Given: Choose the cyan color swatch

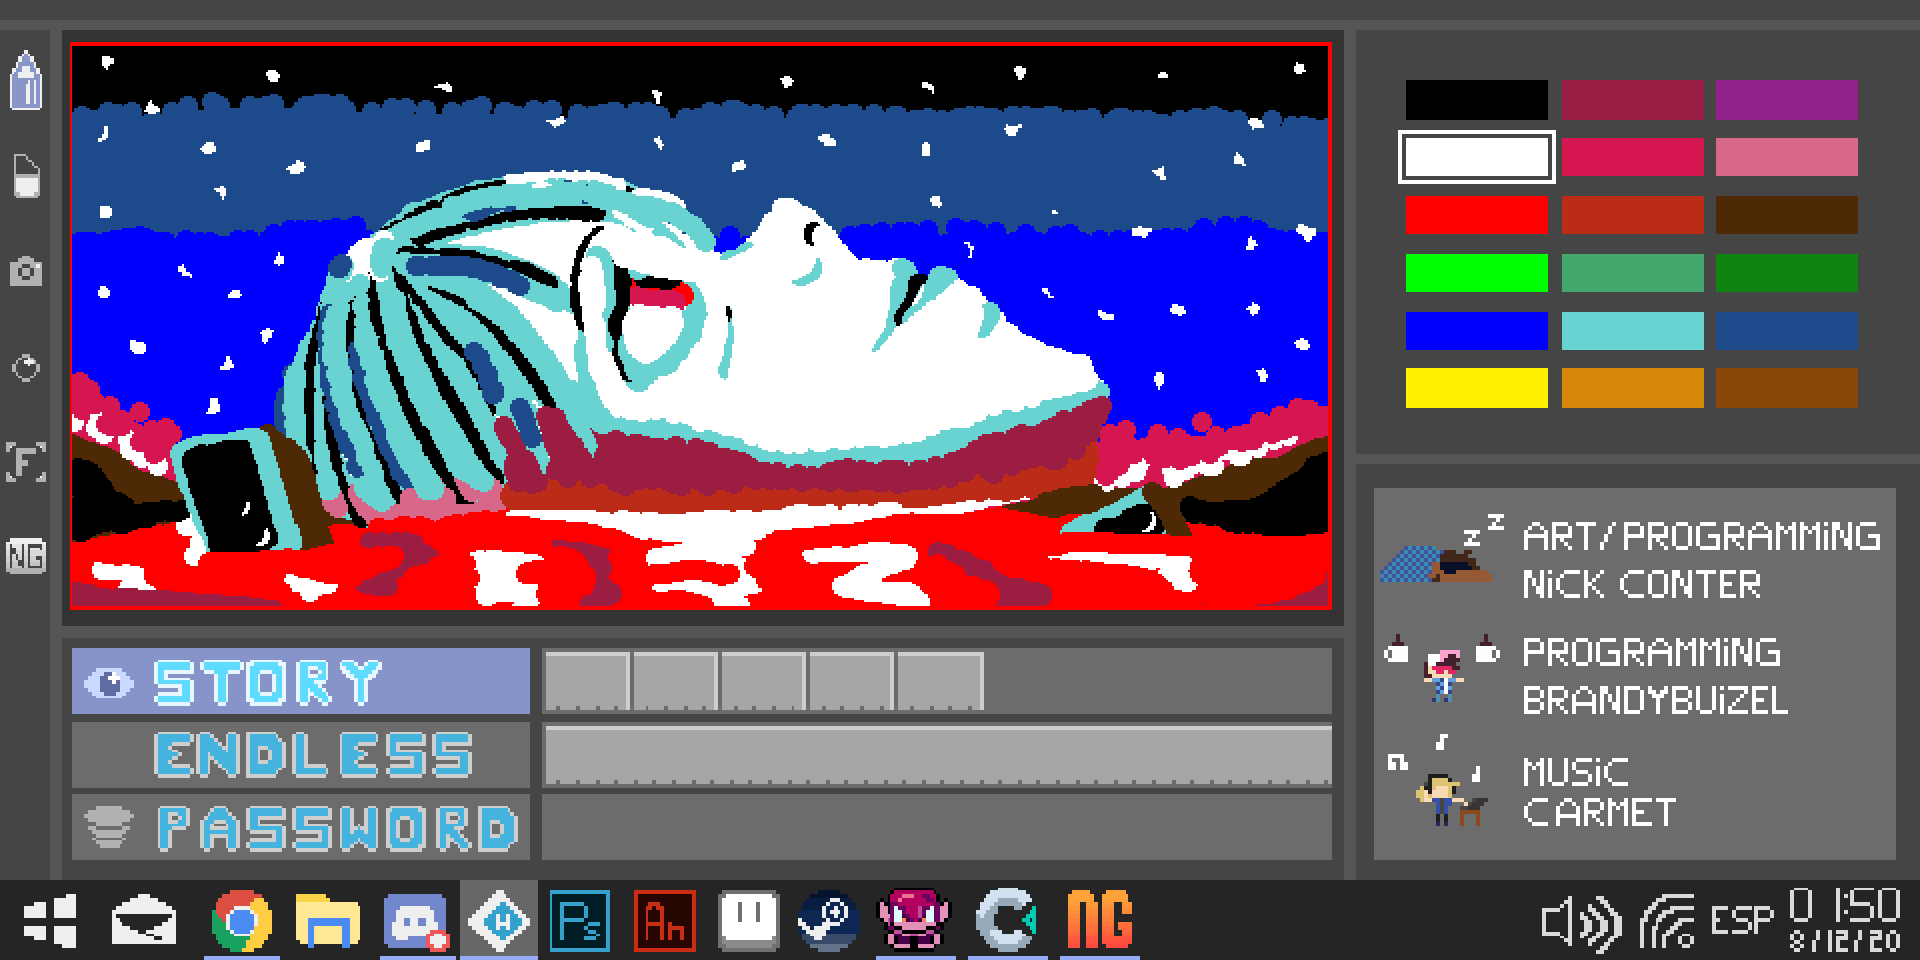Looking at the screenshot, I should pyautogui.click(x=1632, y=330).
